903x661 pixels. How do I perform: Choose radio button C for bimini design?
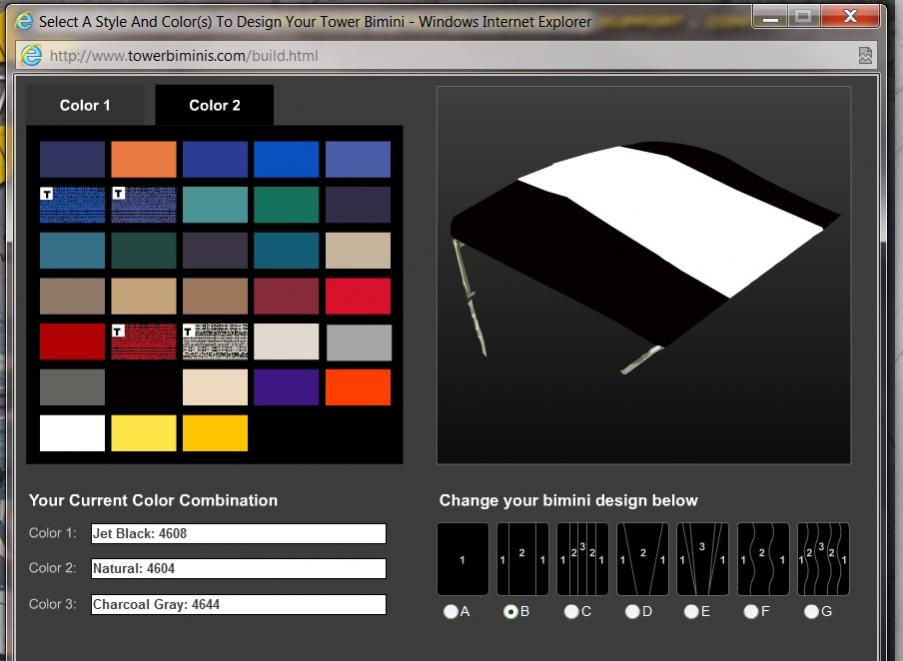click(x=571, y=611)
